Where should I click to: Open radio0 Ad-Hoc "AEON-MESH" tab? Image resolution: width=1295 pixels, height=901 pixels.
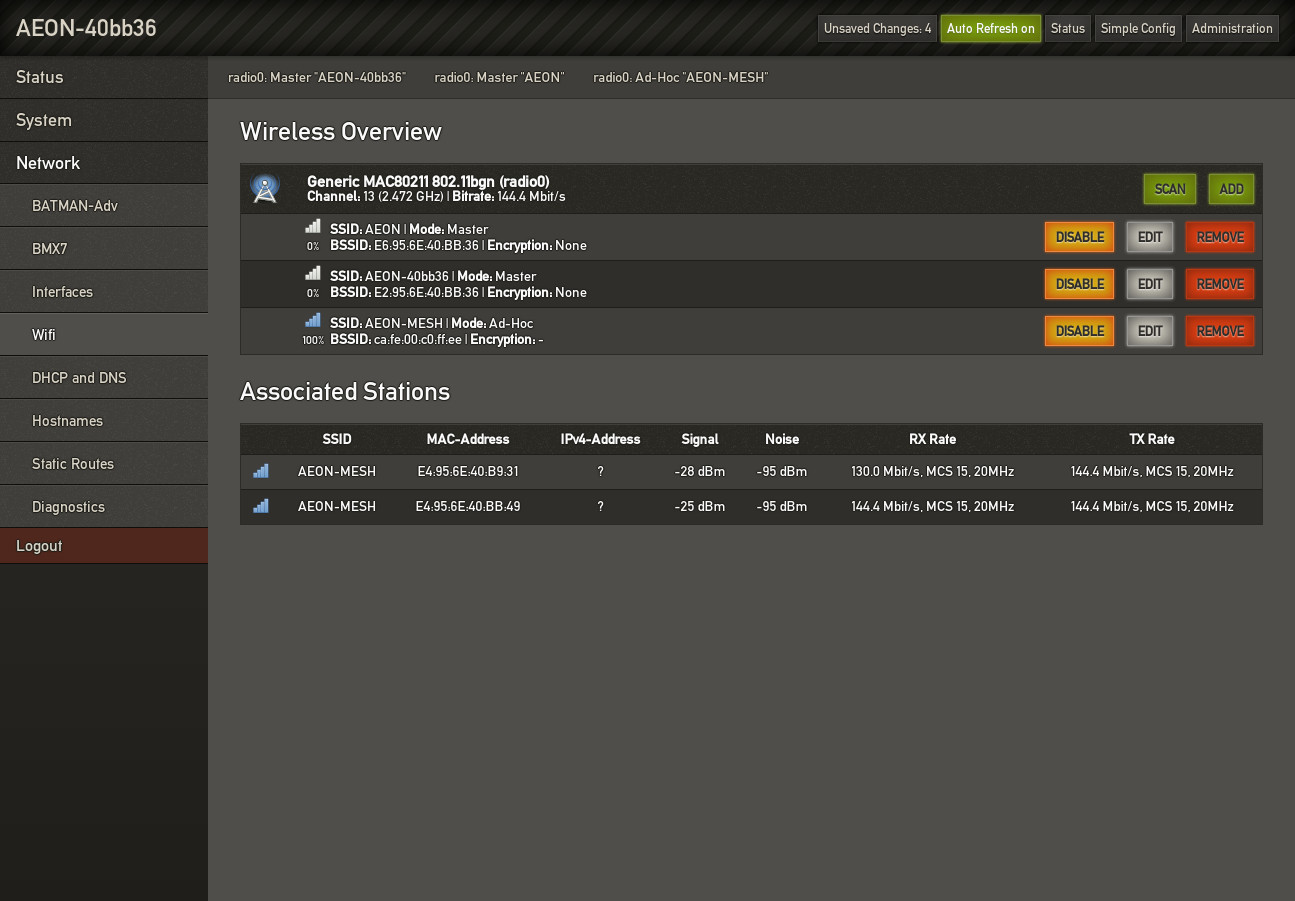(x=680, y=77)
